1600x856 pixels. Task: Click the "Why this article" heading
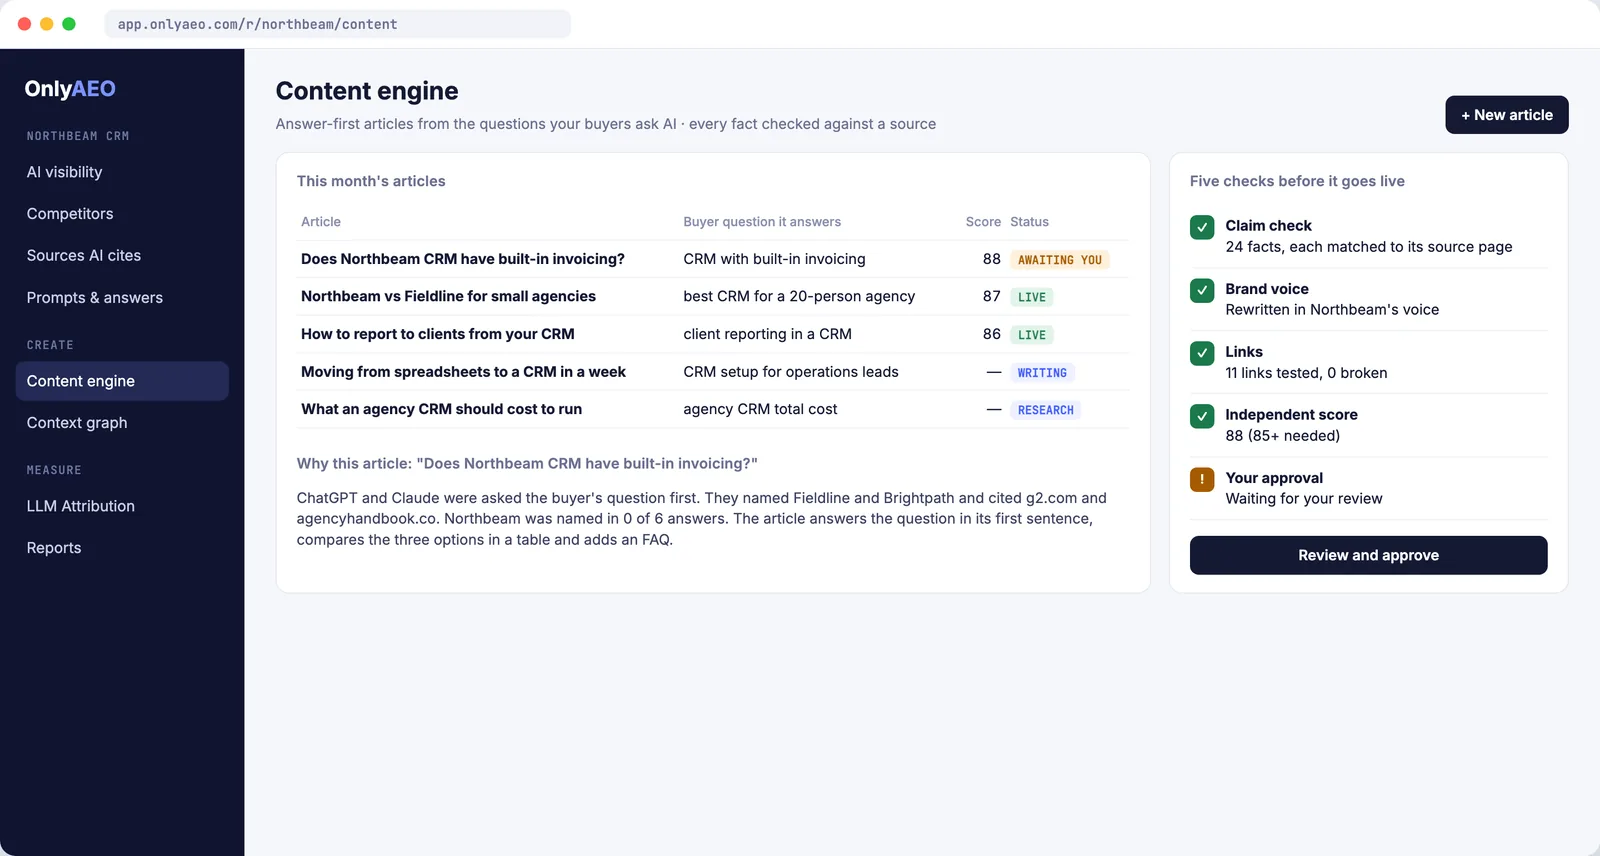click(527, 464)
